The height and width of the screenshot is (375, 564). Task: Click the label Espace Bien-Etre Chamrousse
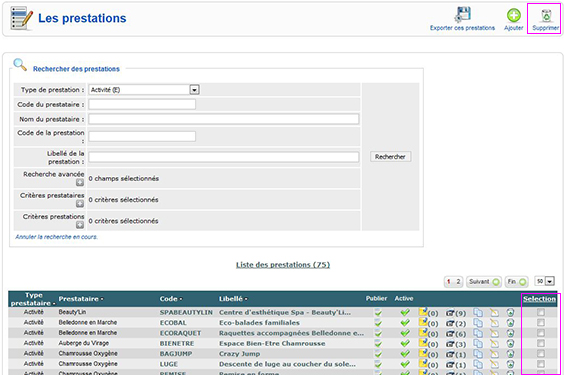click(x=272, y=344)
